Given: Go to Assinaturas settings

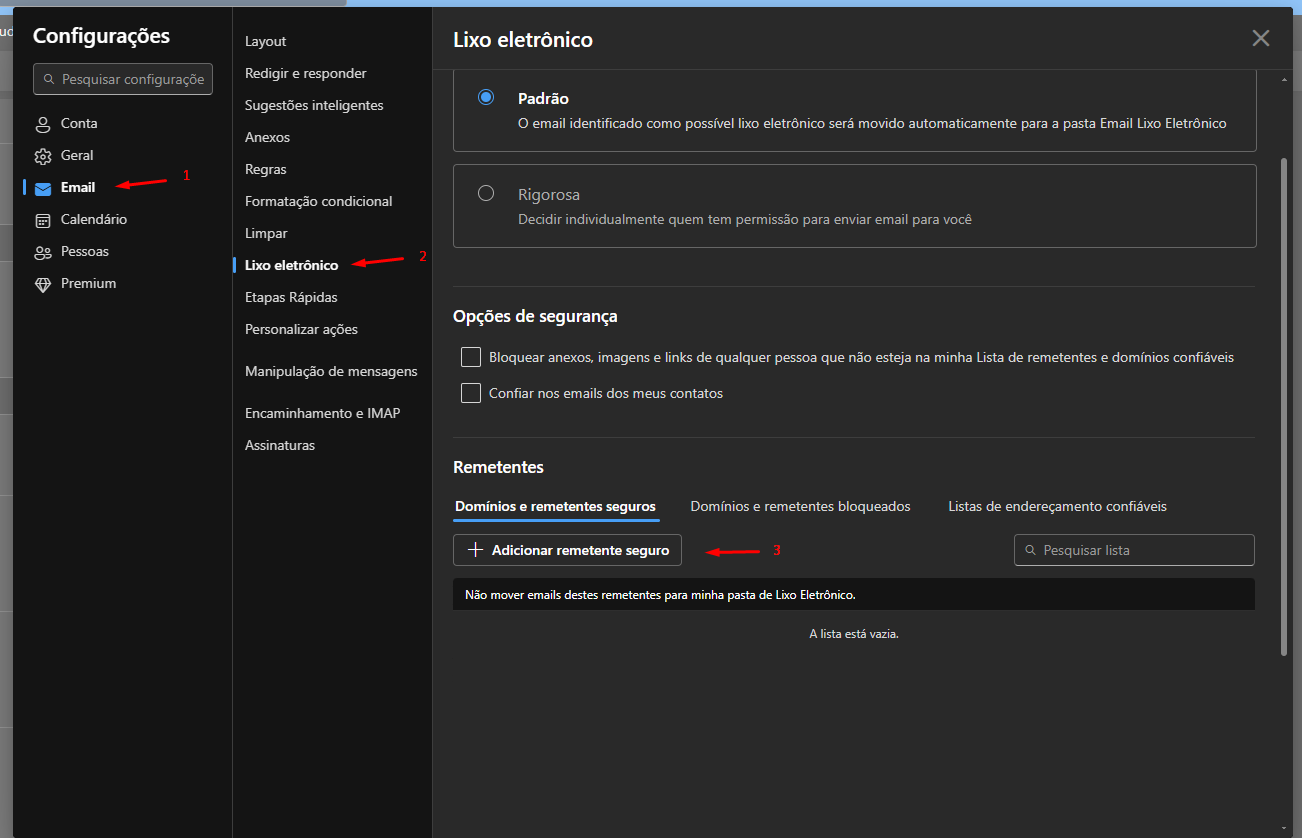Looking at the screenshot, I should point(280,445).
